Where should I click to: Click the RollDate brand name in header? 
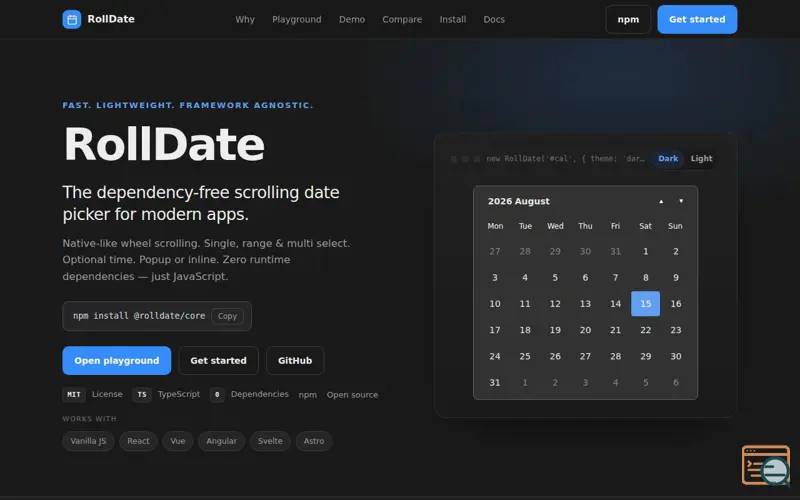tap(111, 19)
